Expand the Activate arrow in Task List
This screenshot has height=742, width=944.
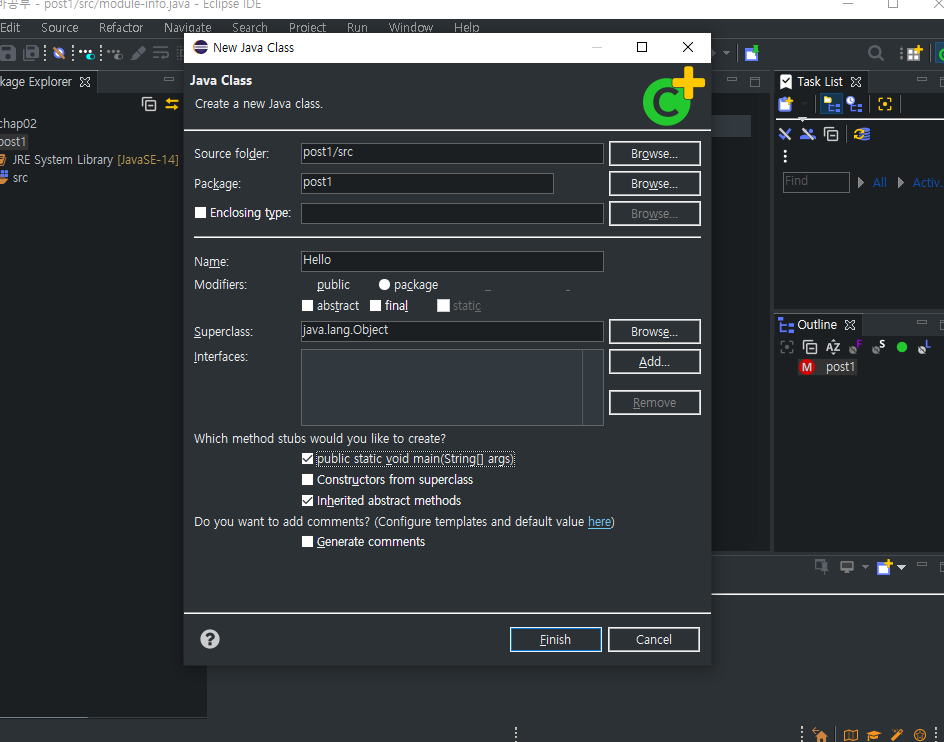click(901, 182)
